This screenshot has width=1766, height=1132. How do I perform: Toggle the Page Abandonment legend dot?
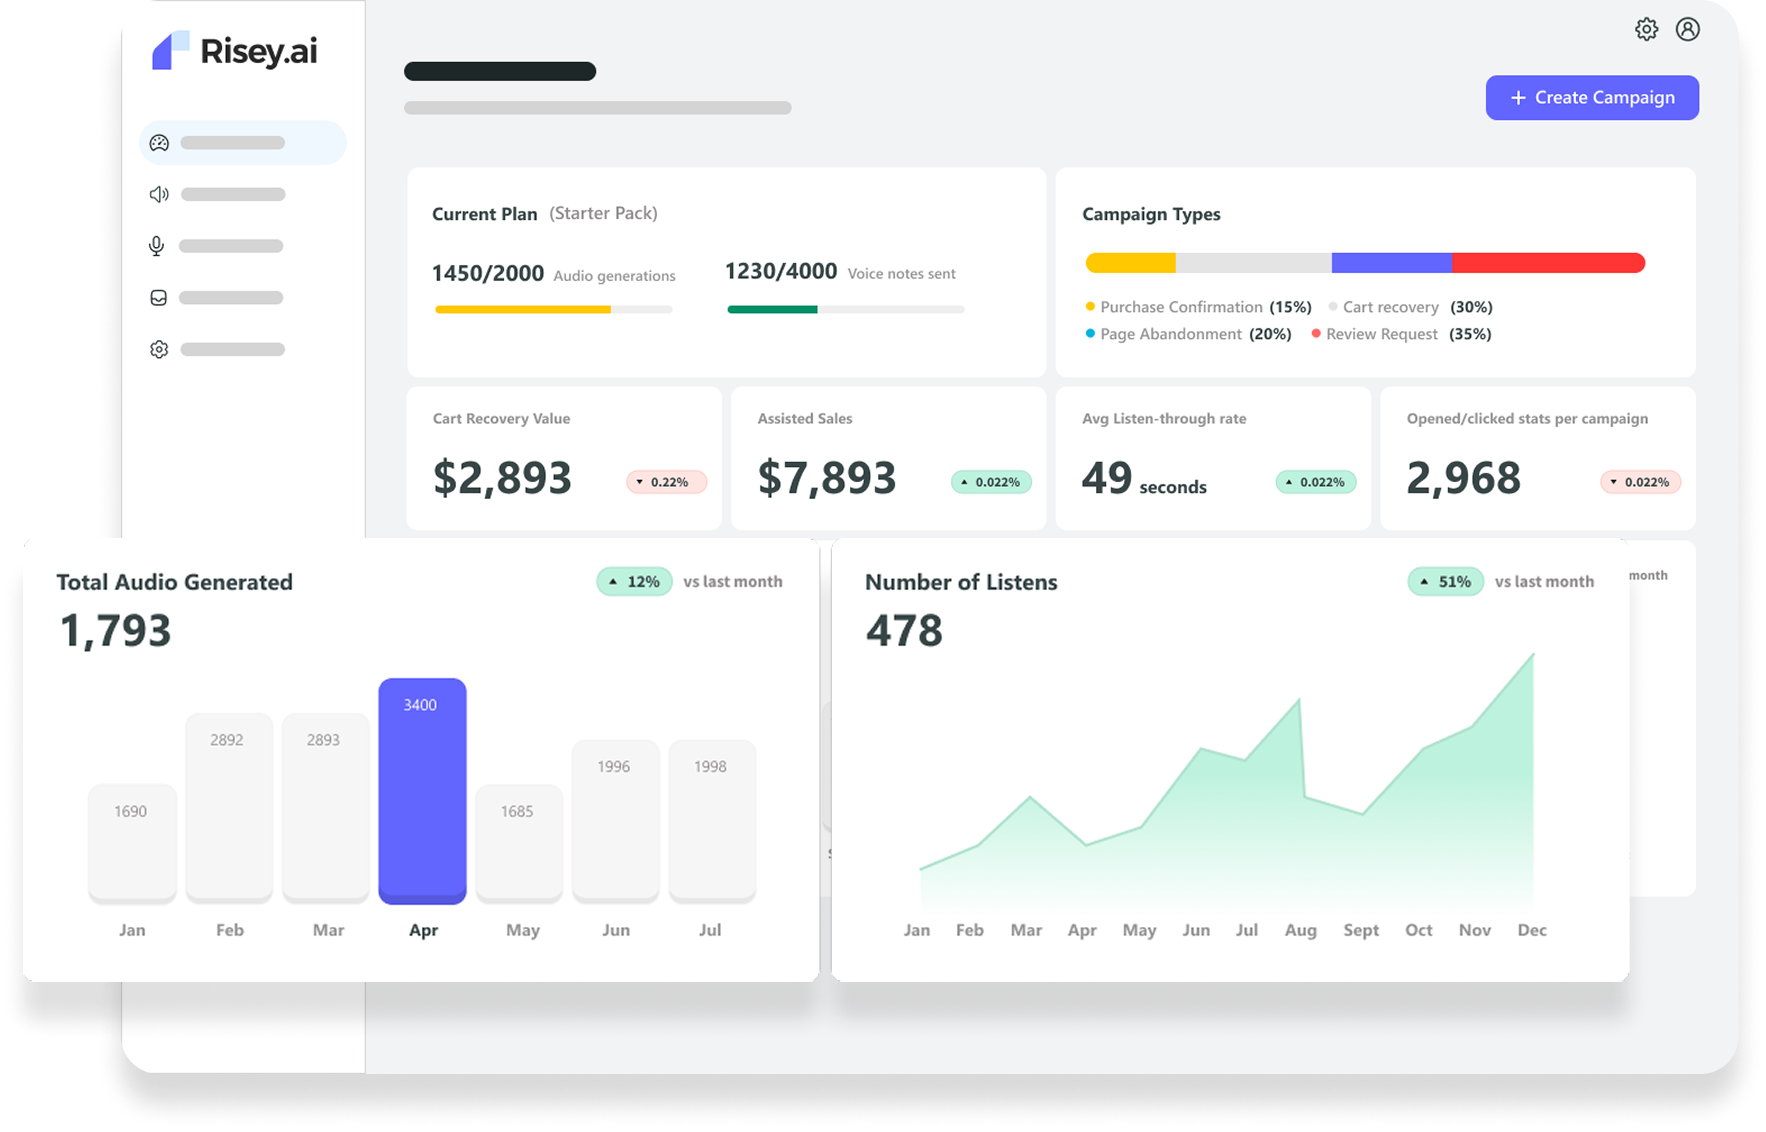(x=1090, y=334)
